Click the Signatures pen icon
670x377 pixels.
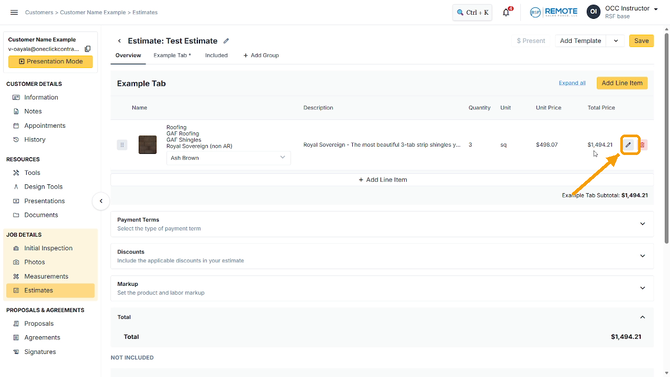[16, 352]
